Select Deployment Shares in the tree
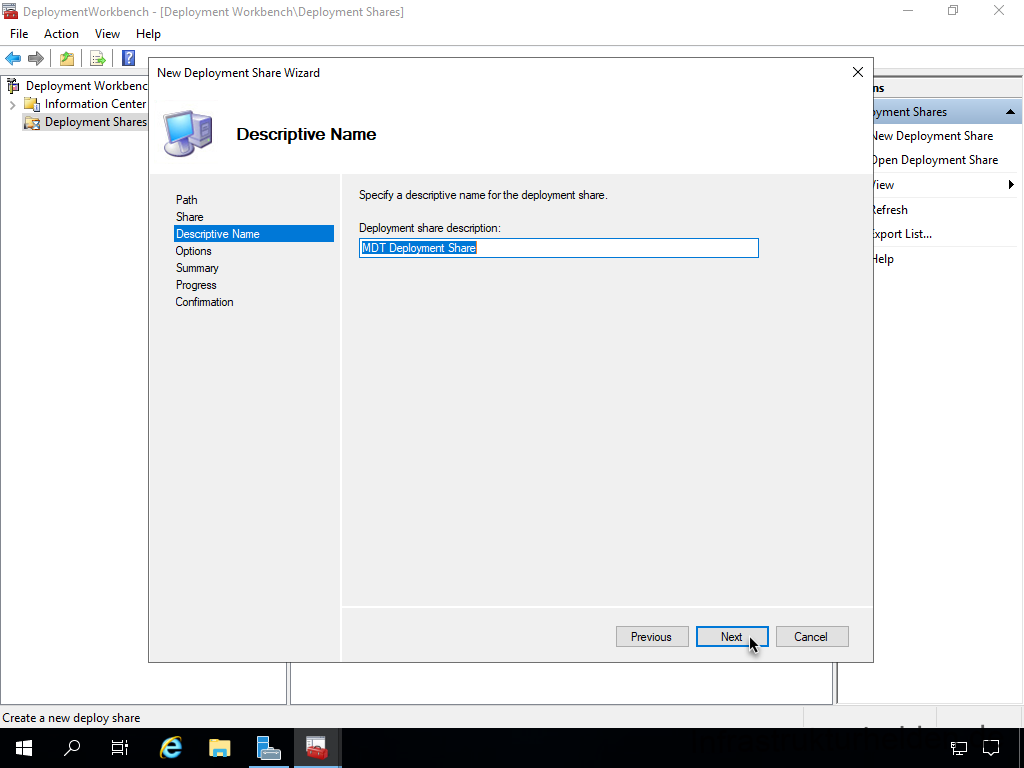The height and width of the screenshot is (768, 1024). coord(95,122)
